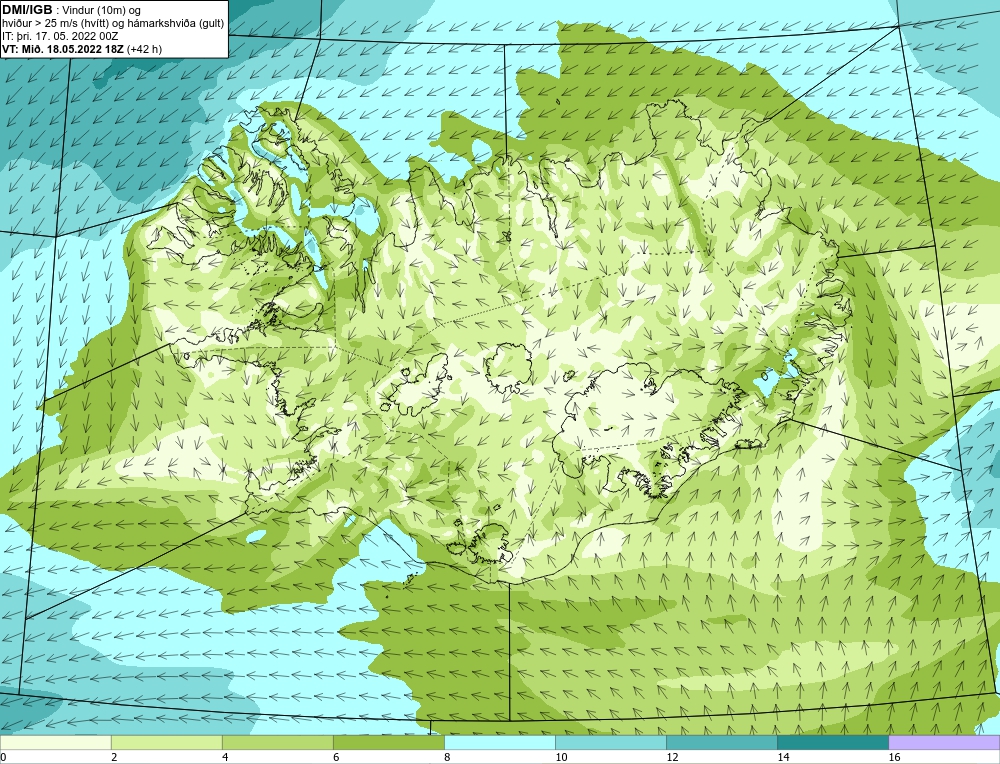Image resolution: width=1000 pixels, height=764 pixels.
Task: Click the initial time 'IT: þri. 17. 05. 2022 00Z'
Action: (60, 36)
